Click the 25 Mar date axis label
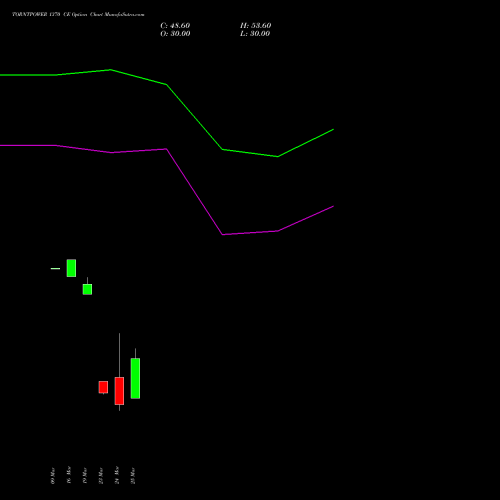The image size is (500, 500). pos(133,476)
